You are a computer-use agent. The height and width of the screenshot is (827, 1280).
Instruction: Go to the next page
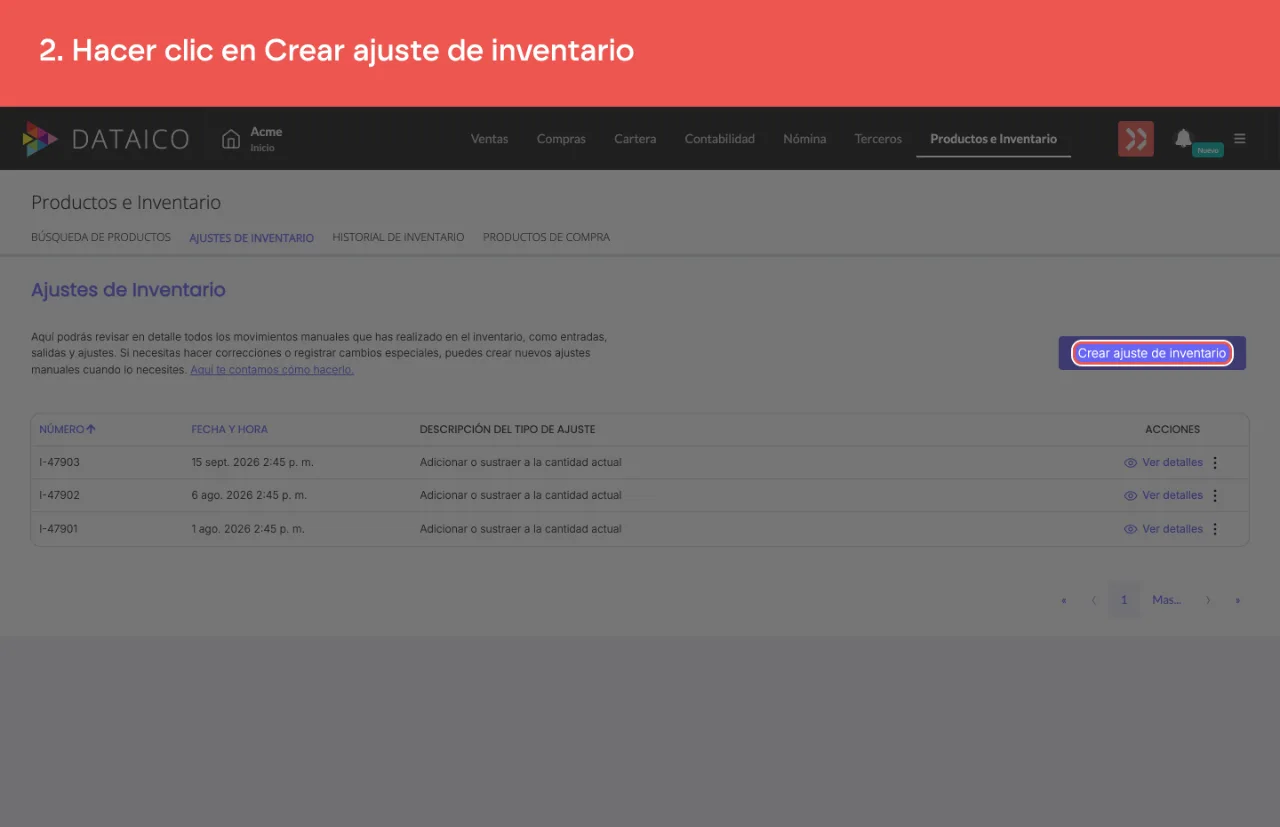click(x=1208, y=600)
